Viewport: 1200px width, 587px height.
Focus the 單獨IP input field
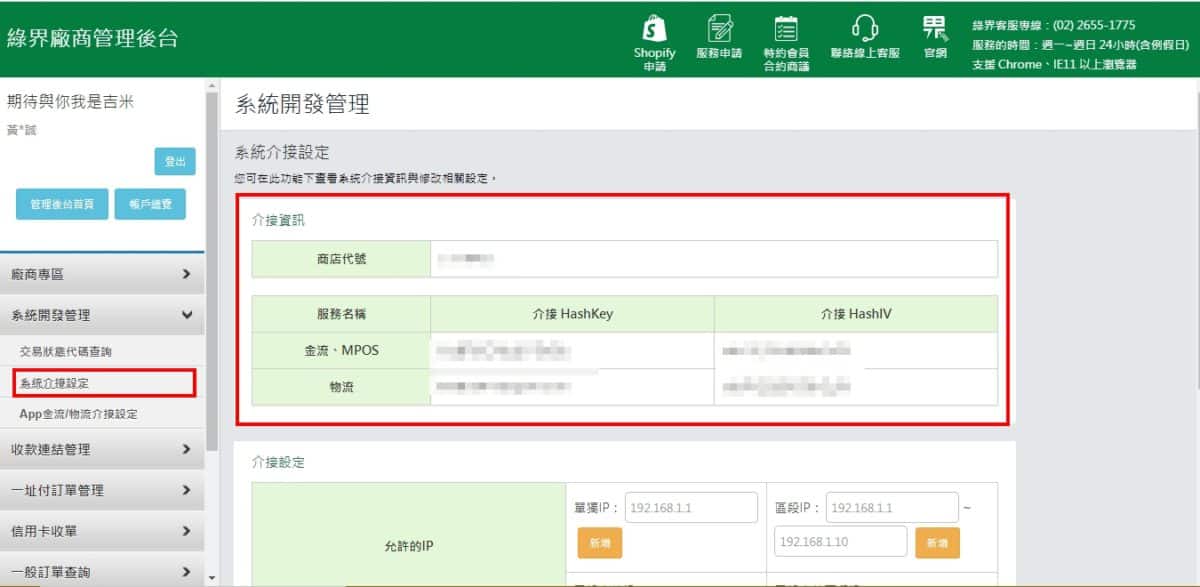point(691,508)
